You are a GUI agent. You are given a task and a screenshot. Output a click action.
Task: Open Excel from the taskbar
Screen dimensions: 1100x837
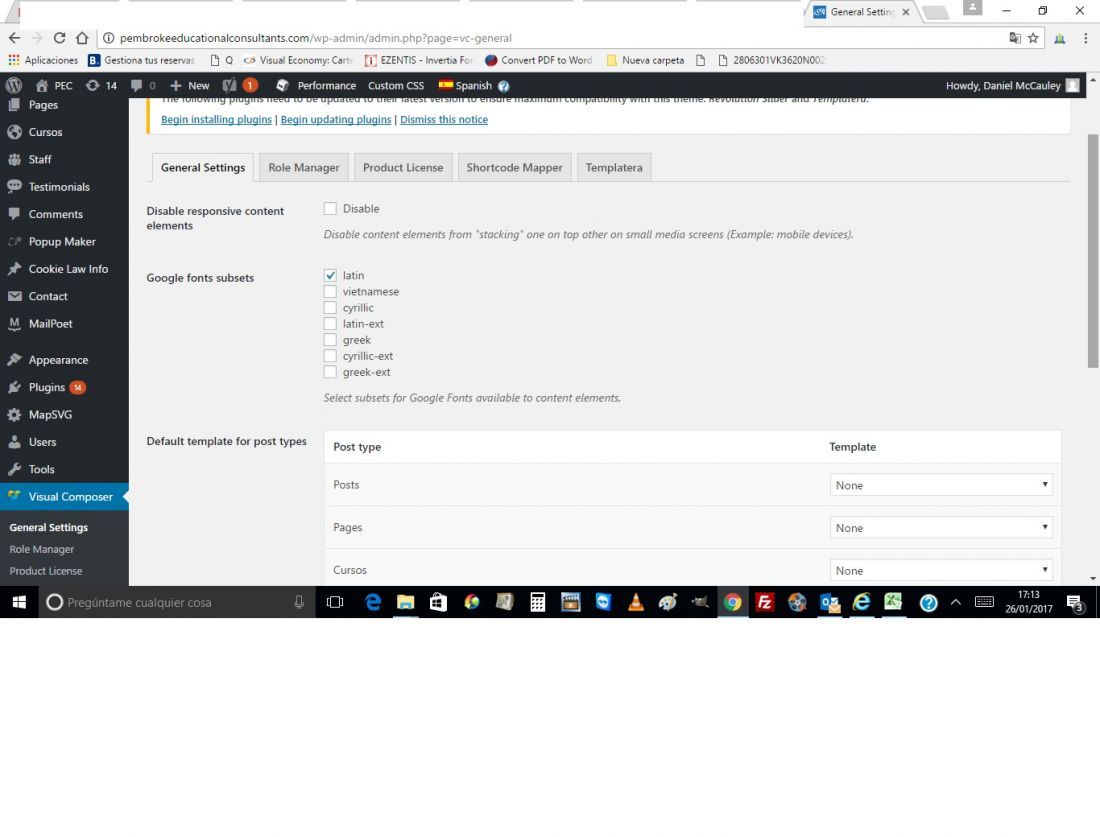[x=893, y=602]
